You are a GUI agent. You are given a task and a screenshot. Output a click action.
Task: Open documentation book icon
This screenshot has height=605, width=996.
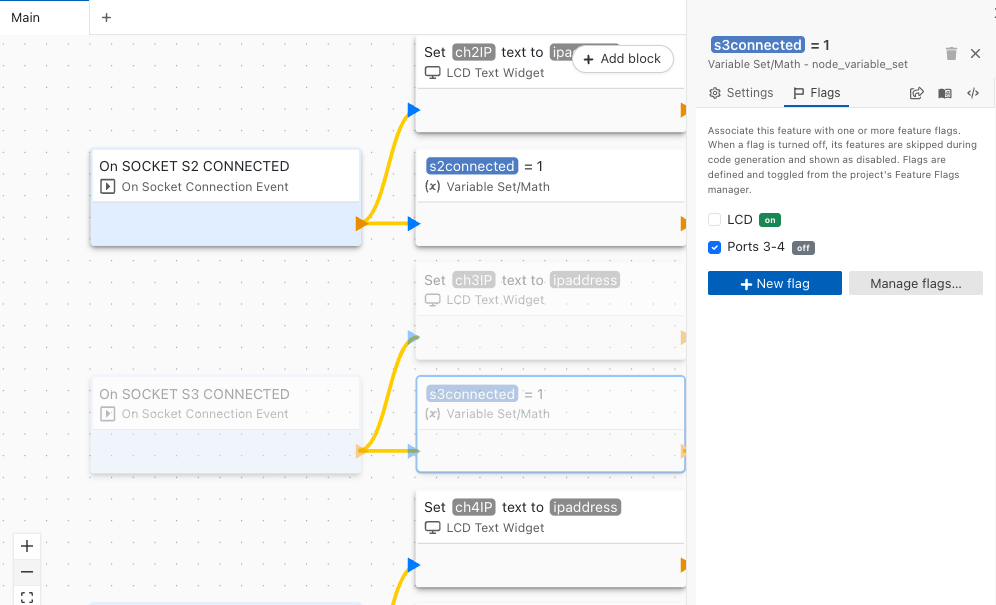[x=945, y=93]
